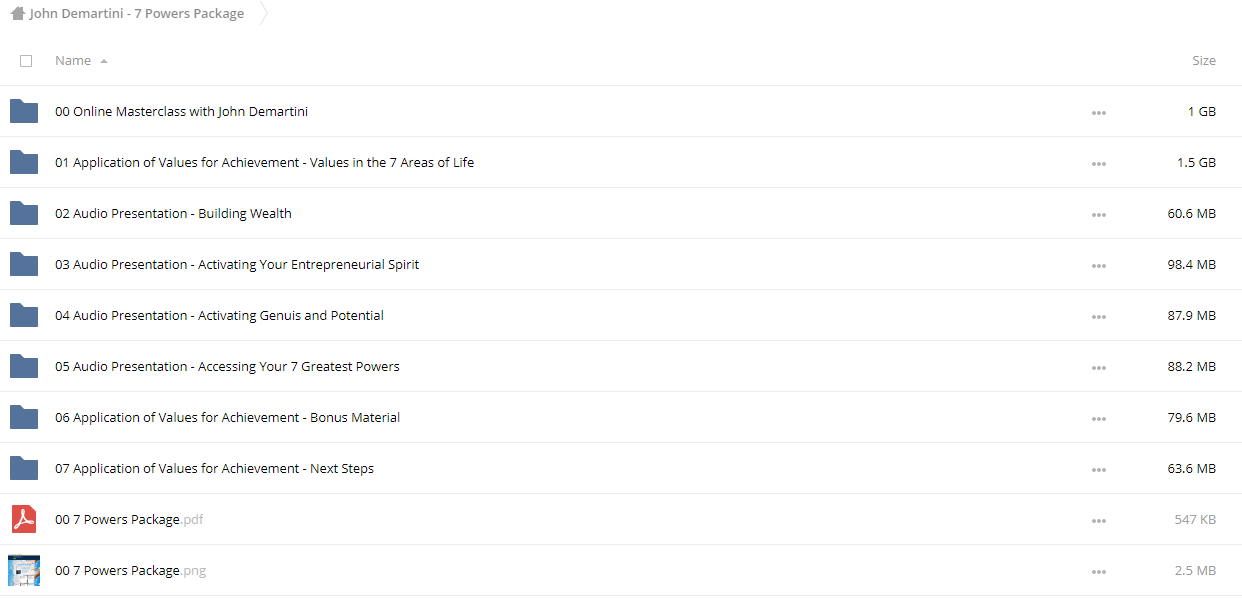Image resolution: width=1242 pixels, height=598 pixels.
Task: Open the 00 Online Masterclass folder icon
Action: tap(24, 111)
